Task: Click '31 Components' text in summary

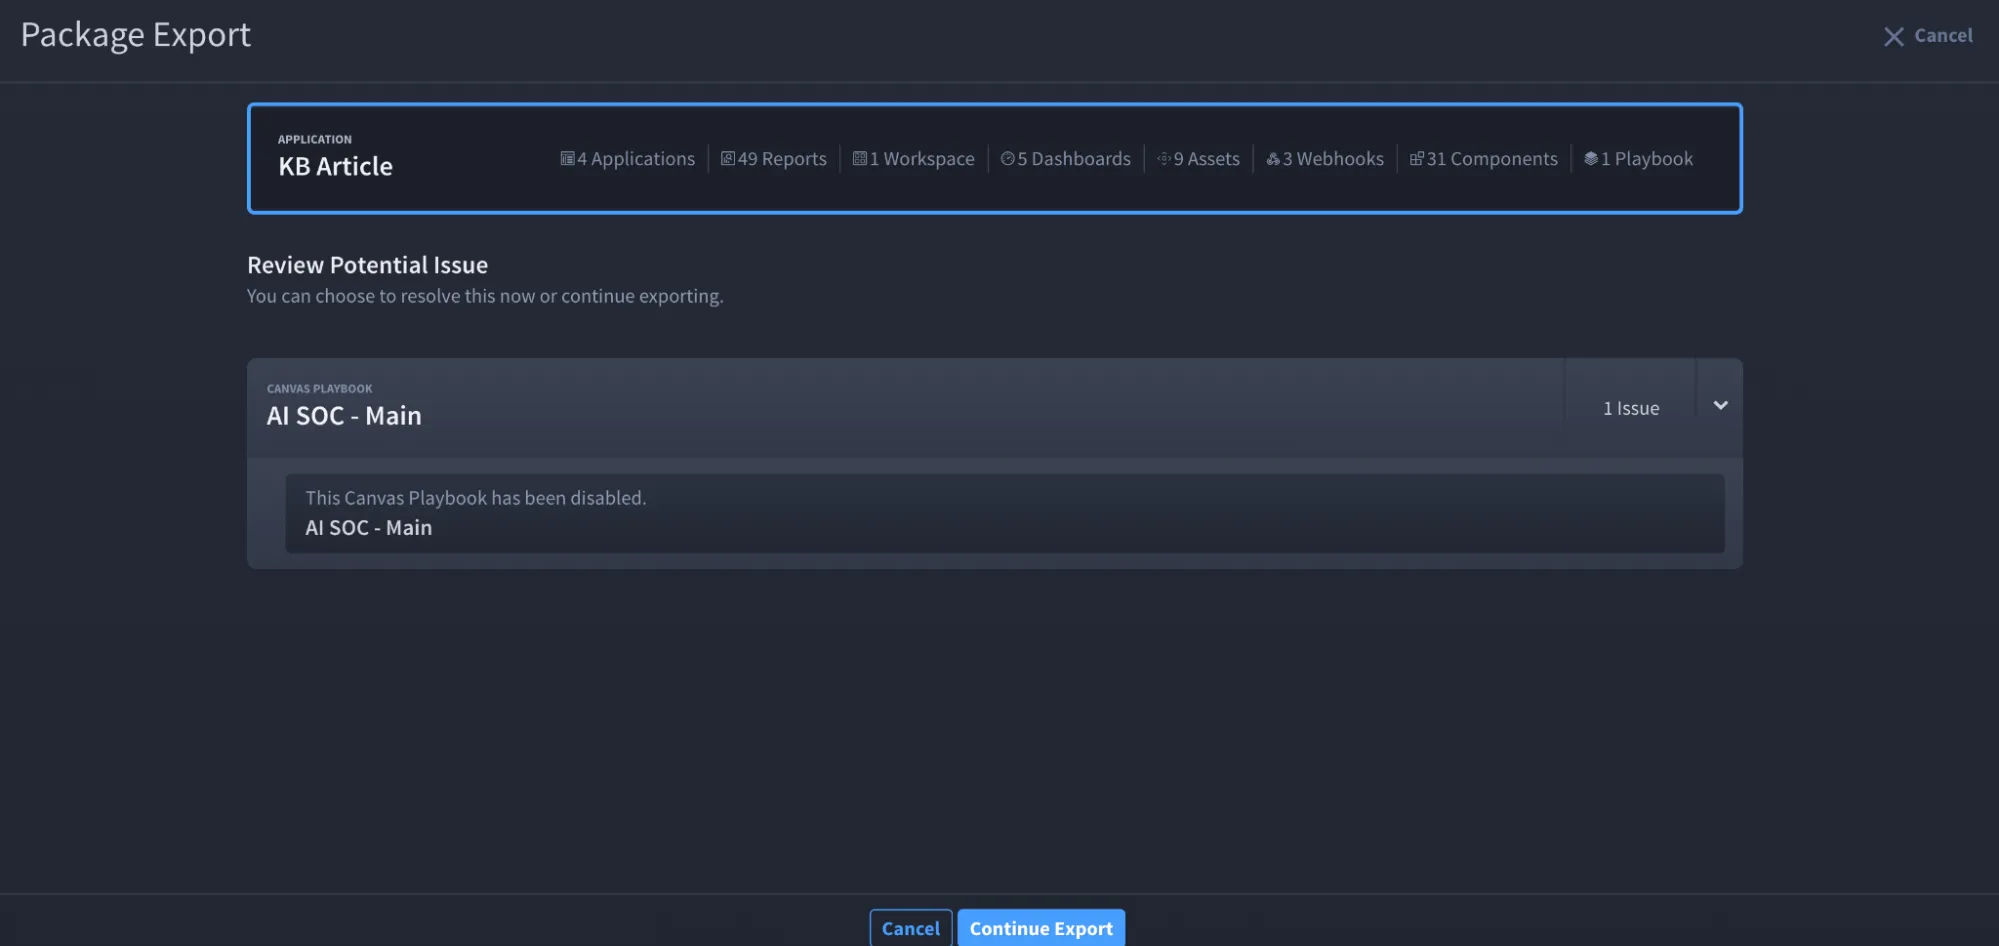Action: (x=1492, y=159)
